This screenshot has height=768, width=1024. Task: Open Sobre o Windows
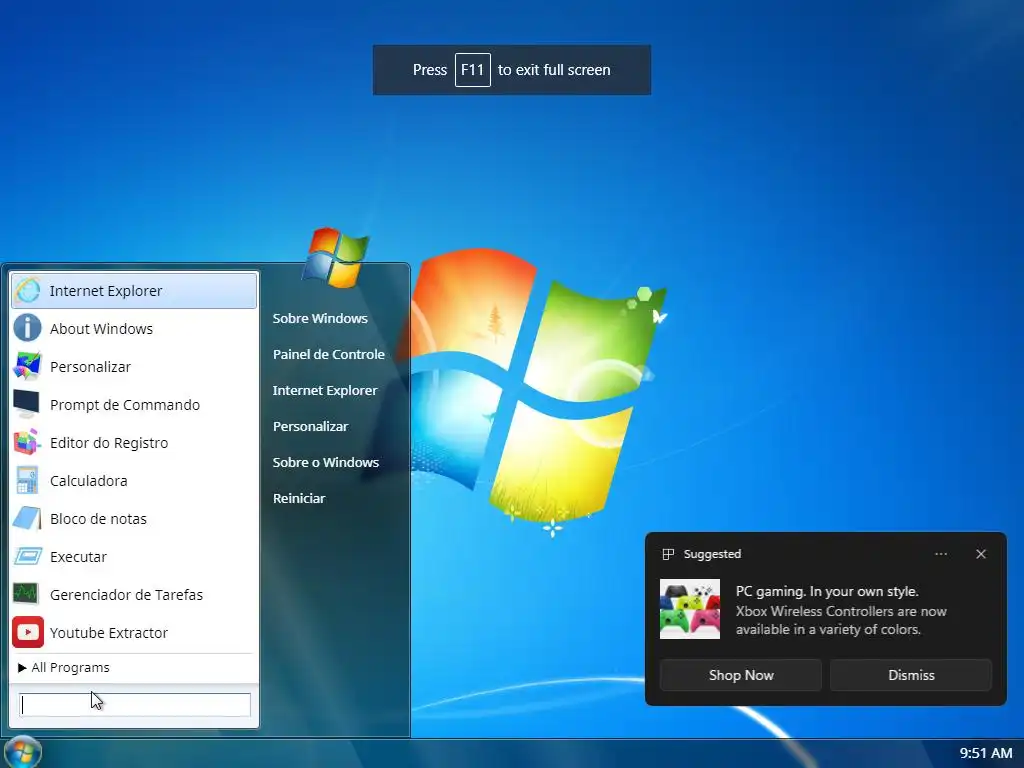click(325, 462)
